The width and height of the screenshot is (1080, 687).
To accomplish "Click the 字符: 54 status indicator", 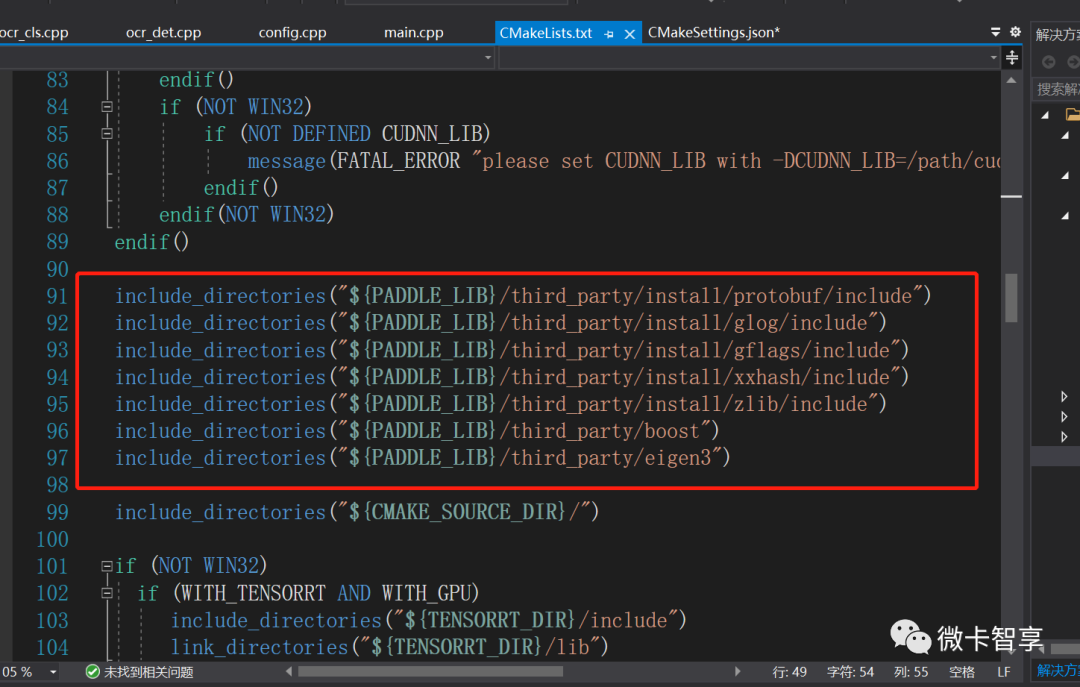I will tap(850, 672).
